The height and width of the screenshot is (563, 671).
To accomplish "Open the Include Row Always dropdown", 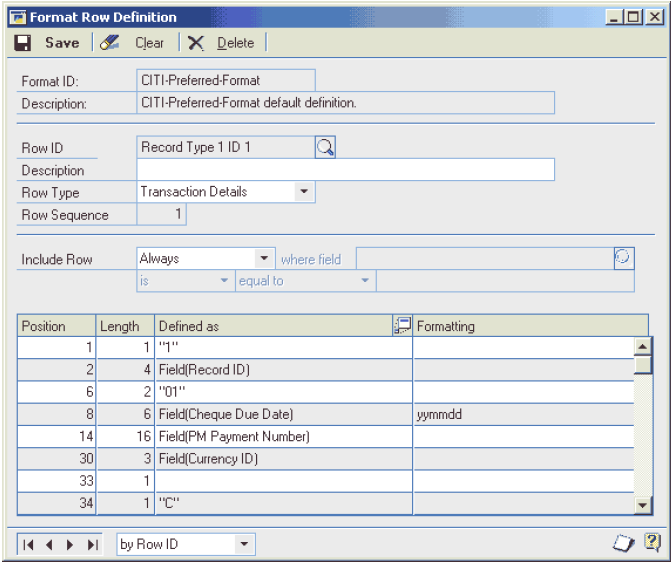I will point(264,258).
